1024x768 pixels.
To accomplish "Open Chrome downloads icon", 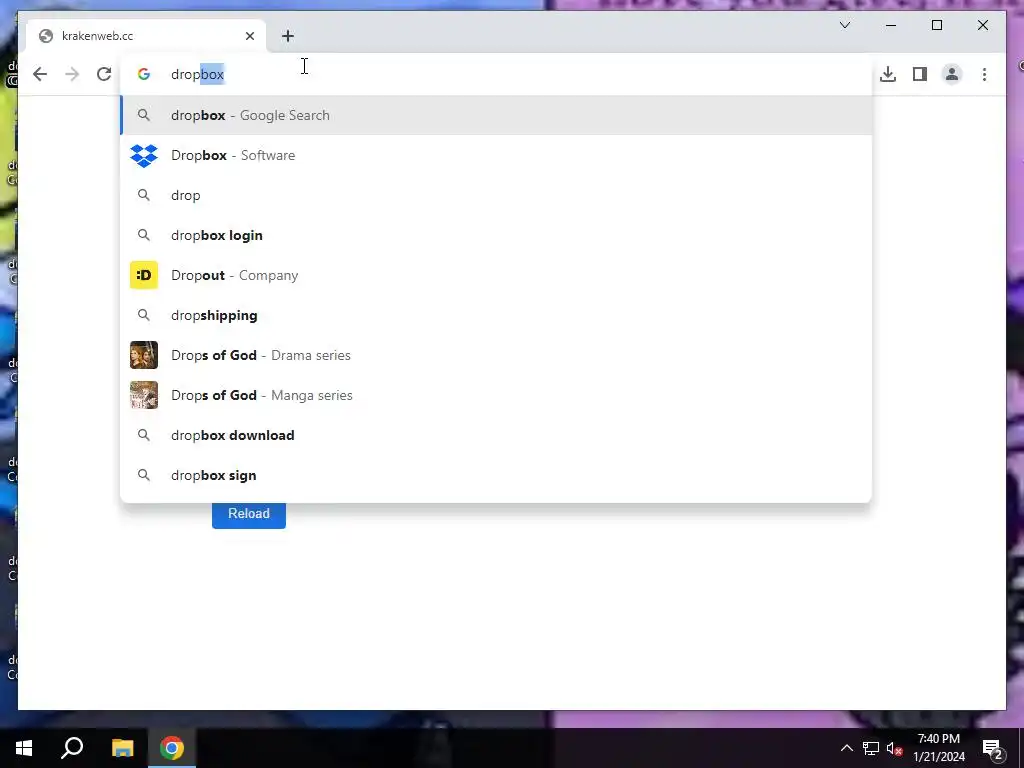I will [888, 74].
